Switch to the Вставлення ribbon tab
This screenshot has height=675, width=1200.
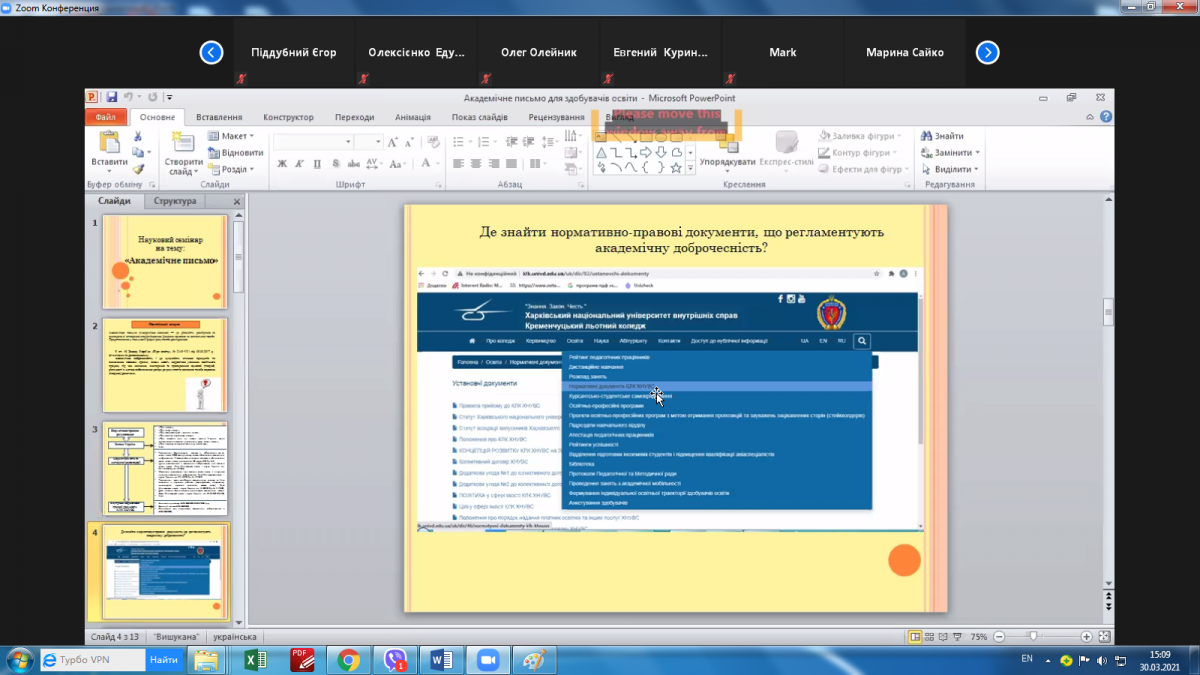[218, 117]
